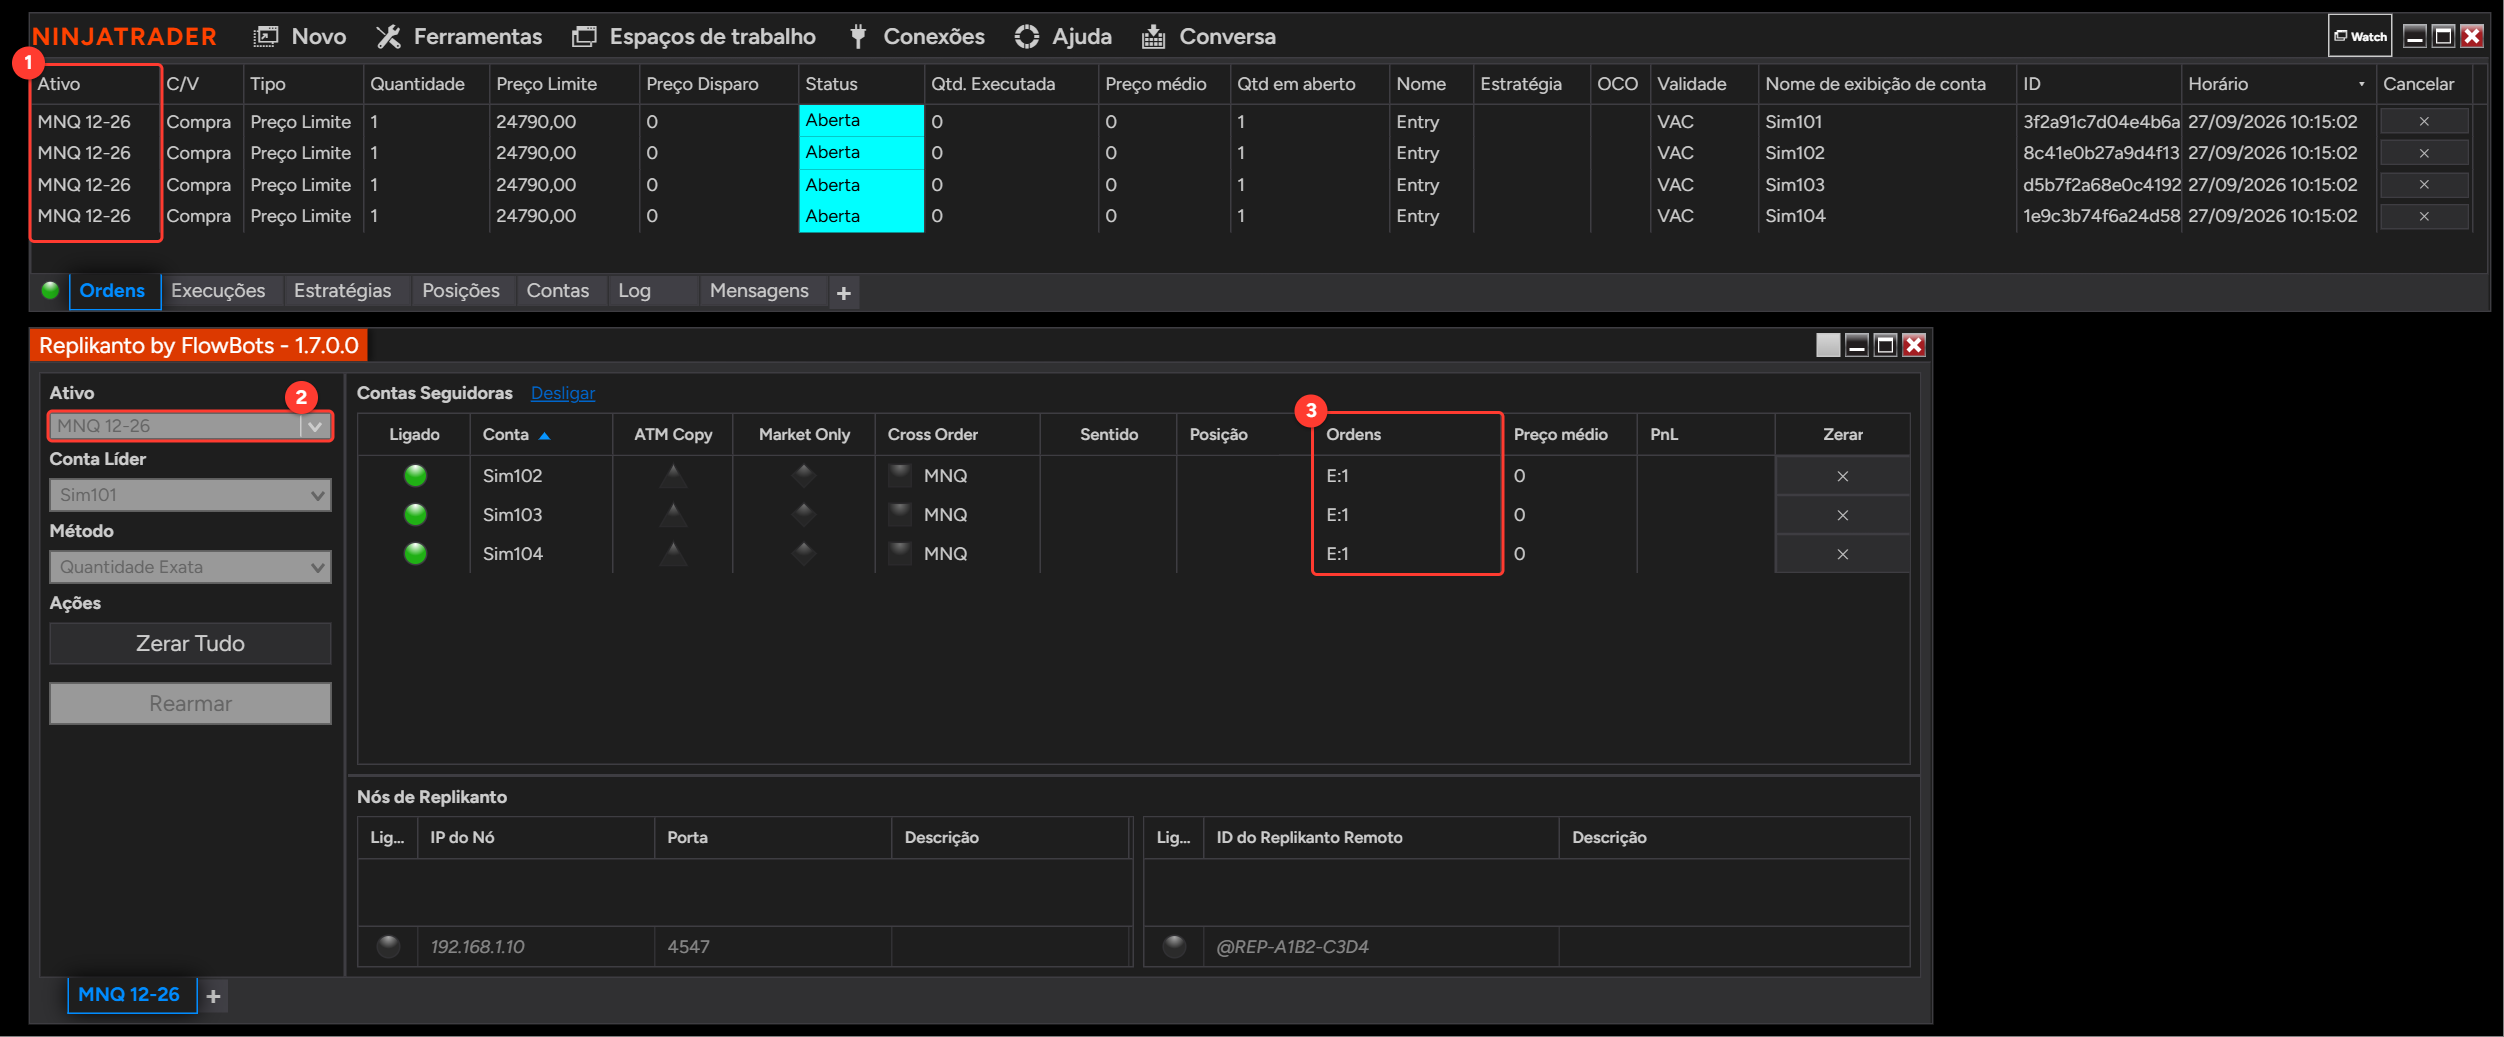This screenshot has height=1037, width=2504.
Task: Click the Status column header
Action: [x=861, y=84]
